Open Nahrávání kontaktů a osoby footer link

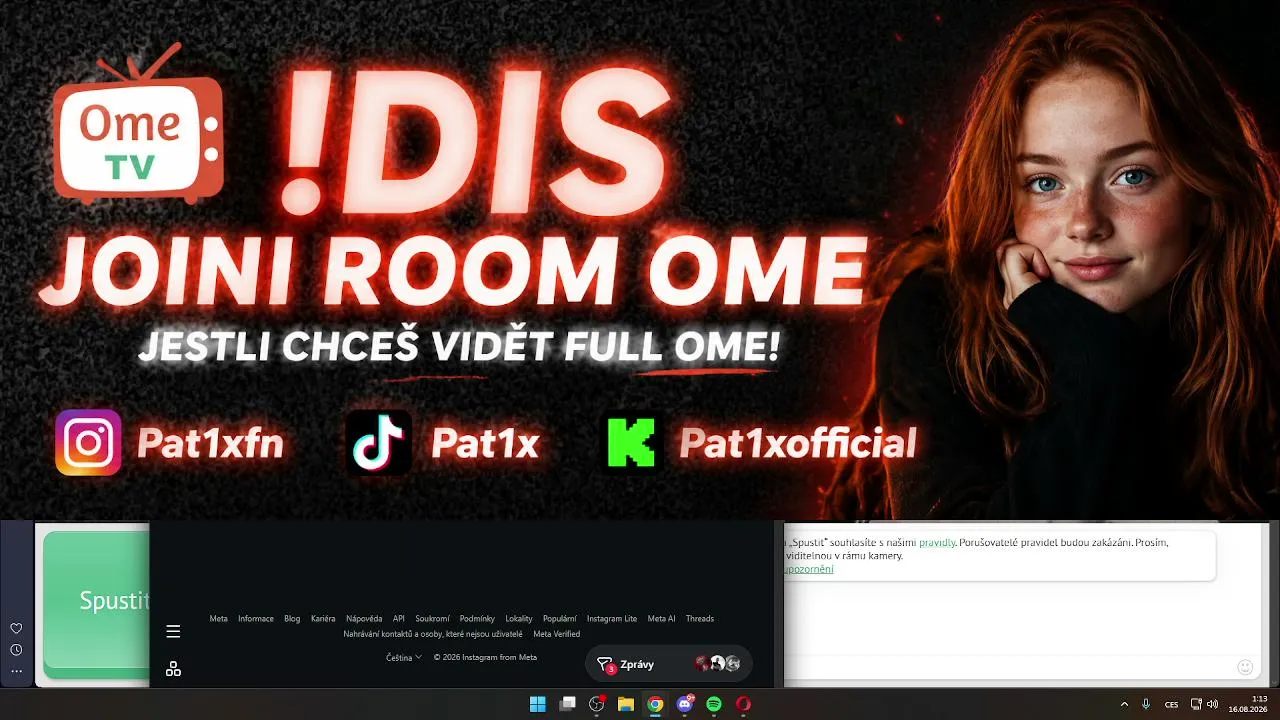433,634
